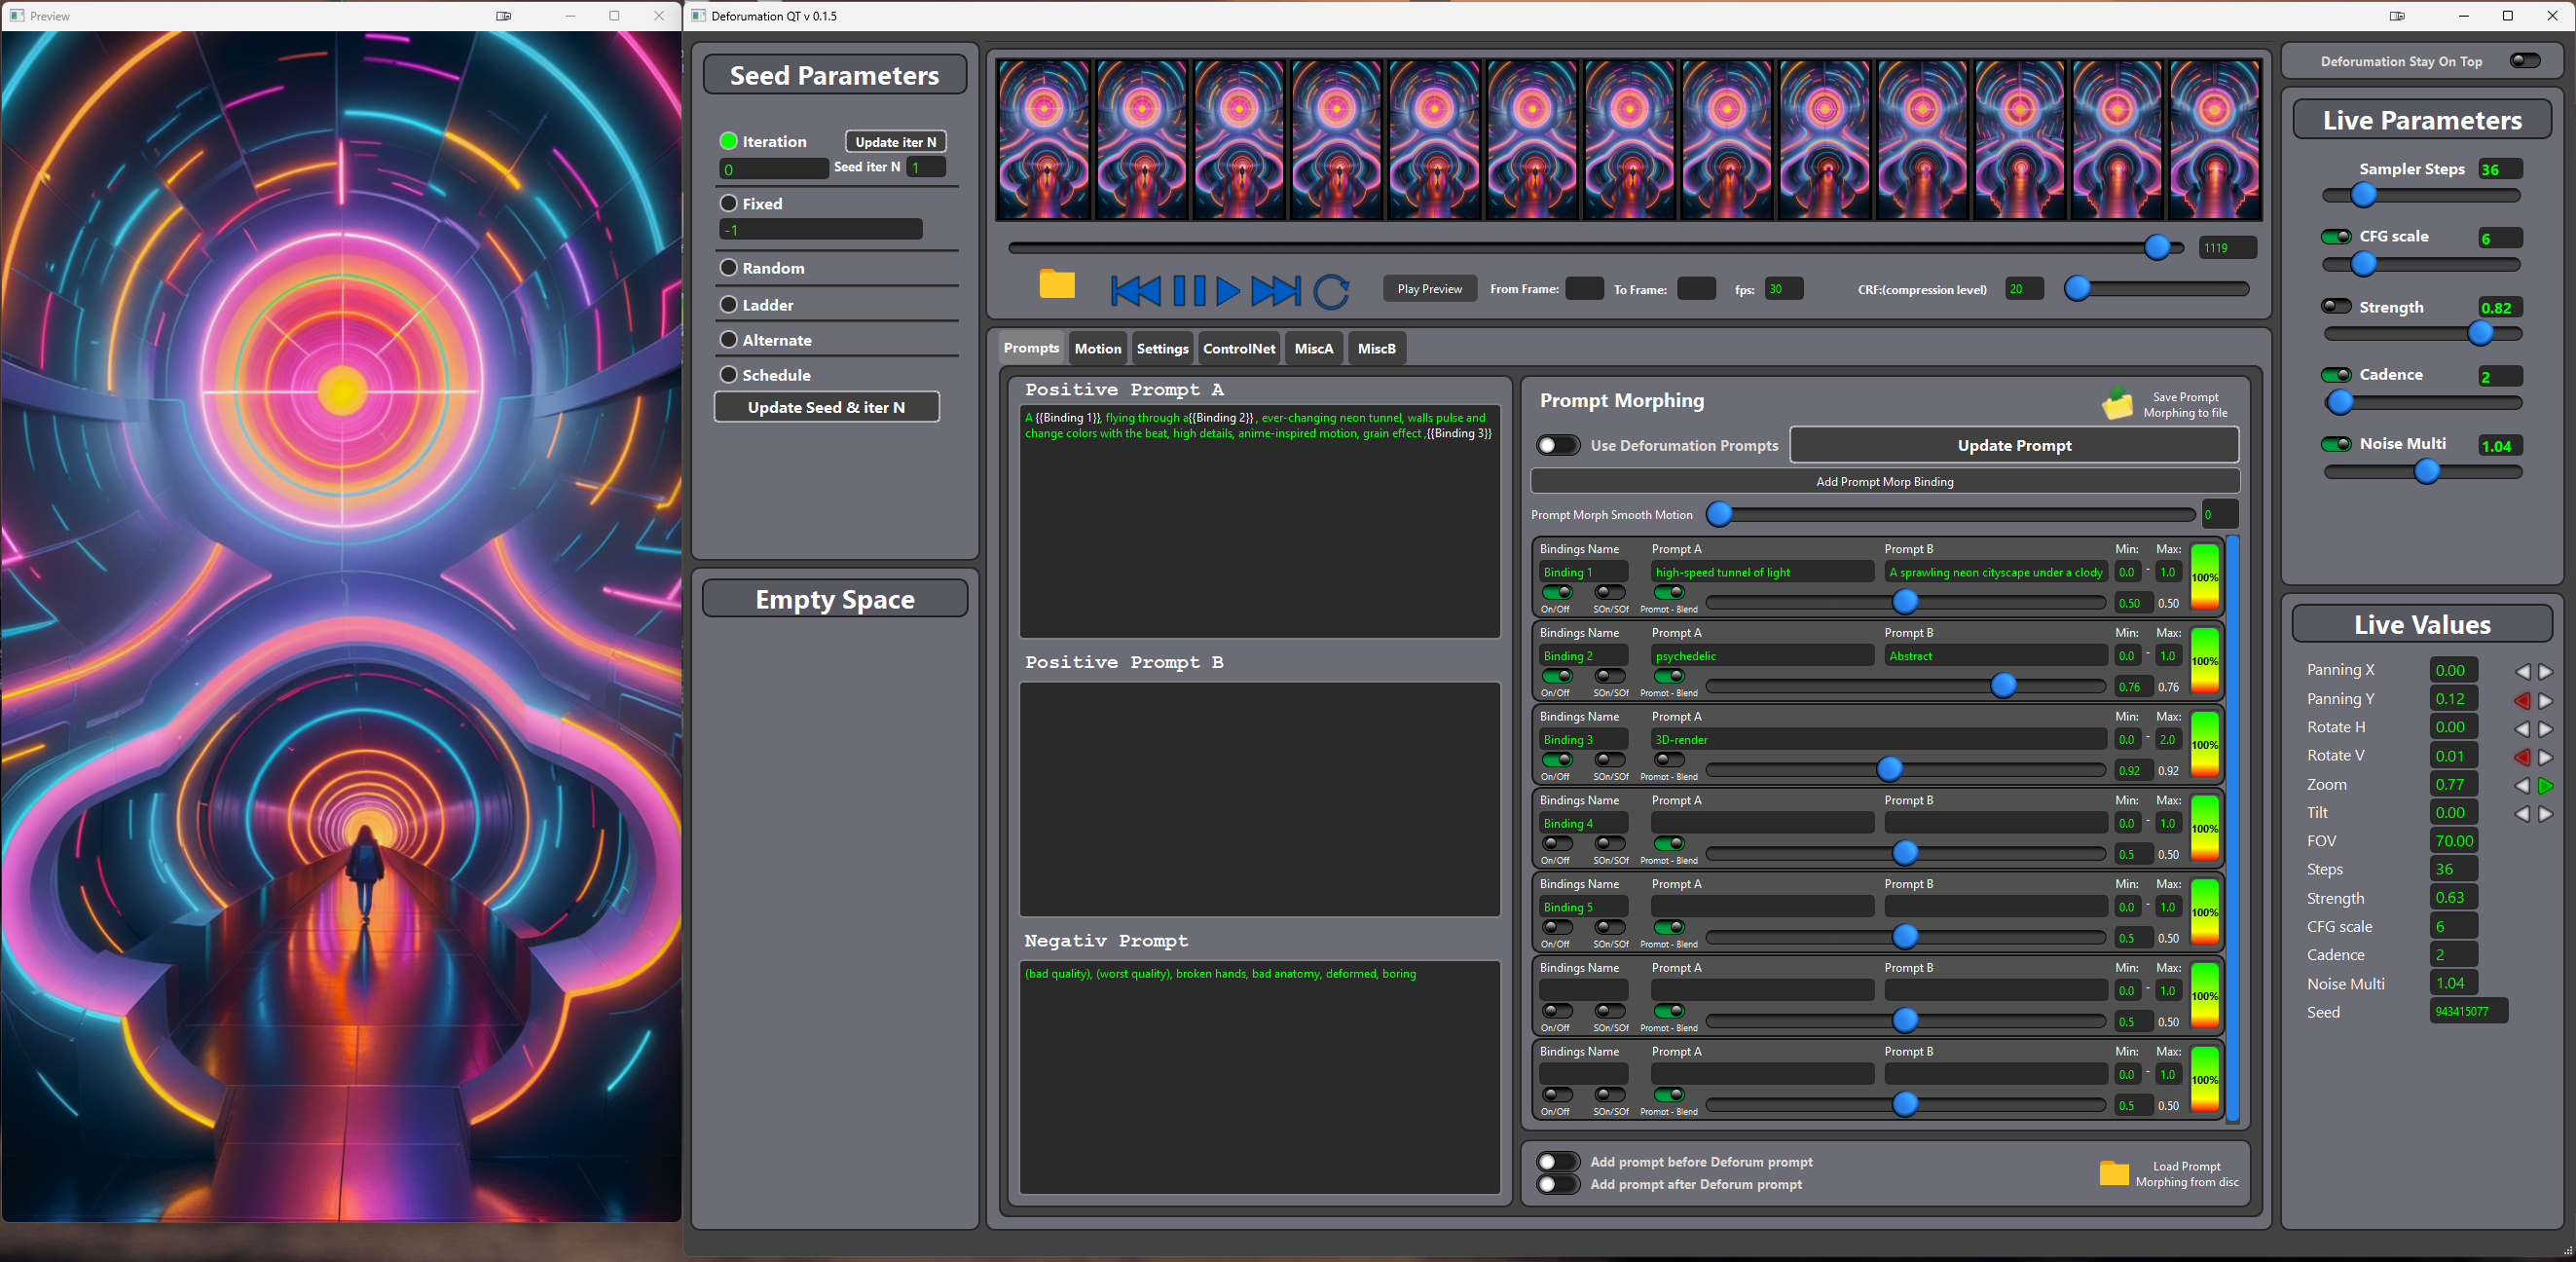Click Save Prompt Morphing to file icon
This screenshot has height=1262, width=2576.
[2116, 404]
